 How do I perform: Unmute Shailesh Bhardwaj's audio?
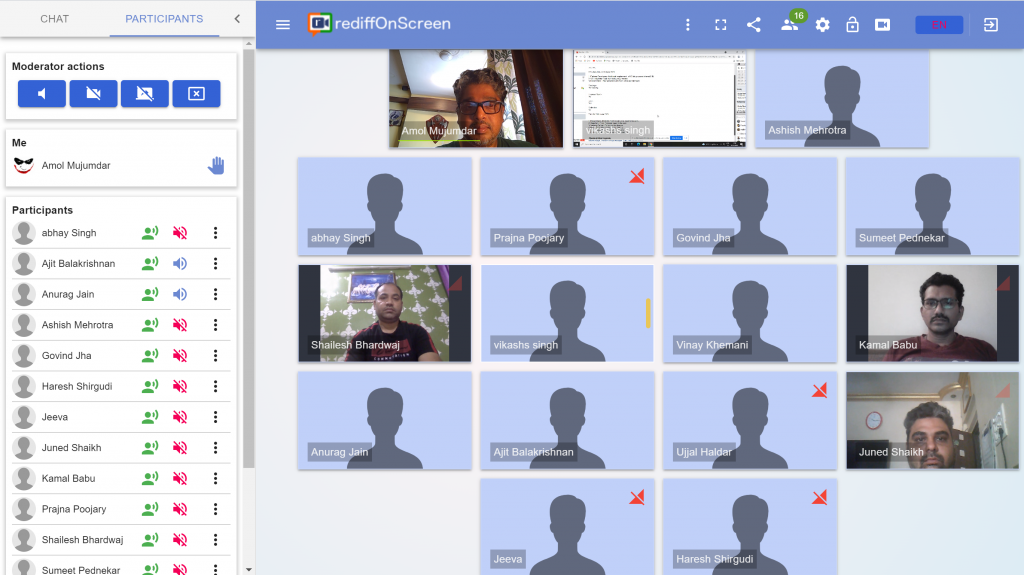coord(180,540)
